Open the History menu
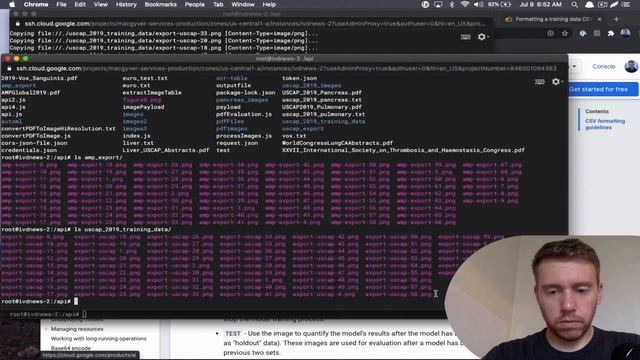This screenshot has height=360, width=640. point(126,4)
